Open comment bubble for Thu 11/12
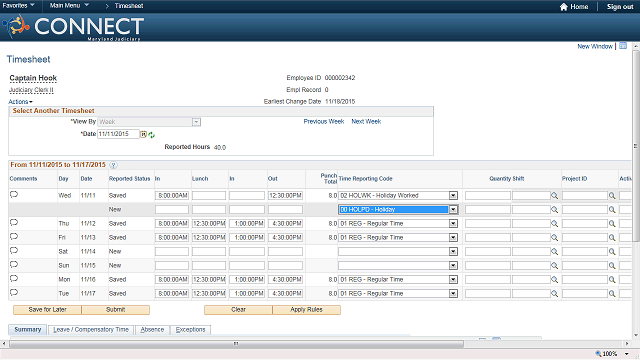The height and width of the screenshot is (360, 640). (x=14, y=222)
